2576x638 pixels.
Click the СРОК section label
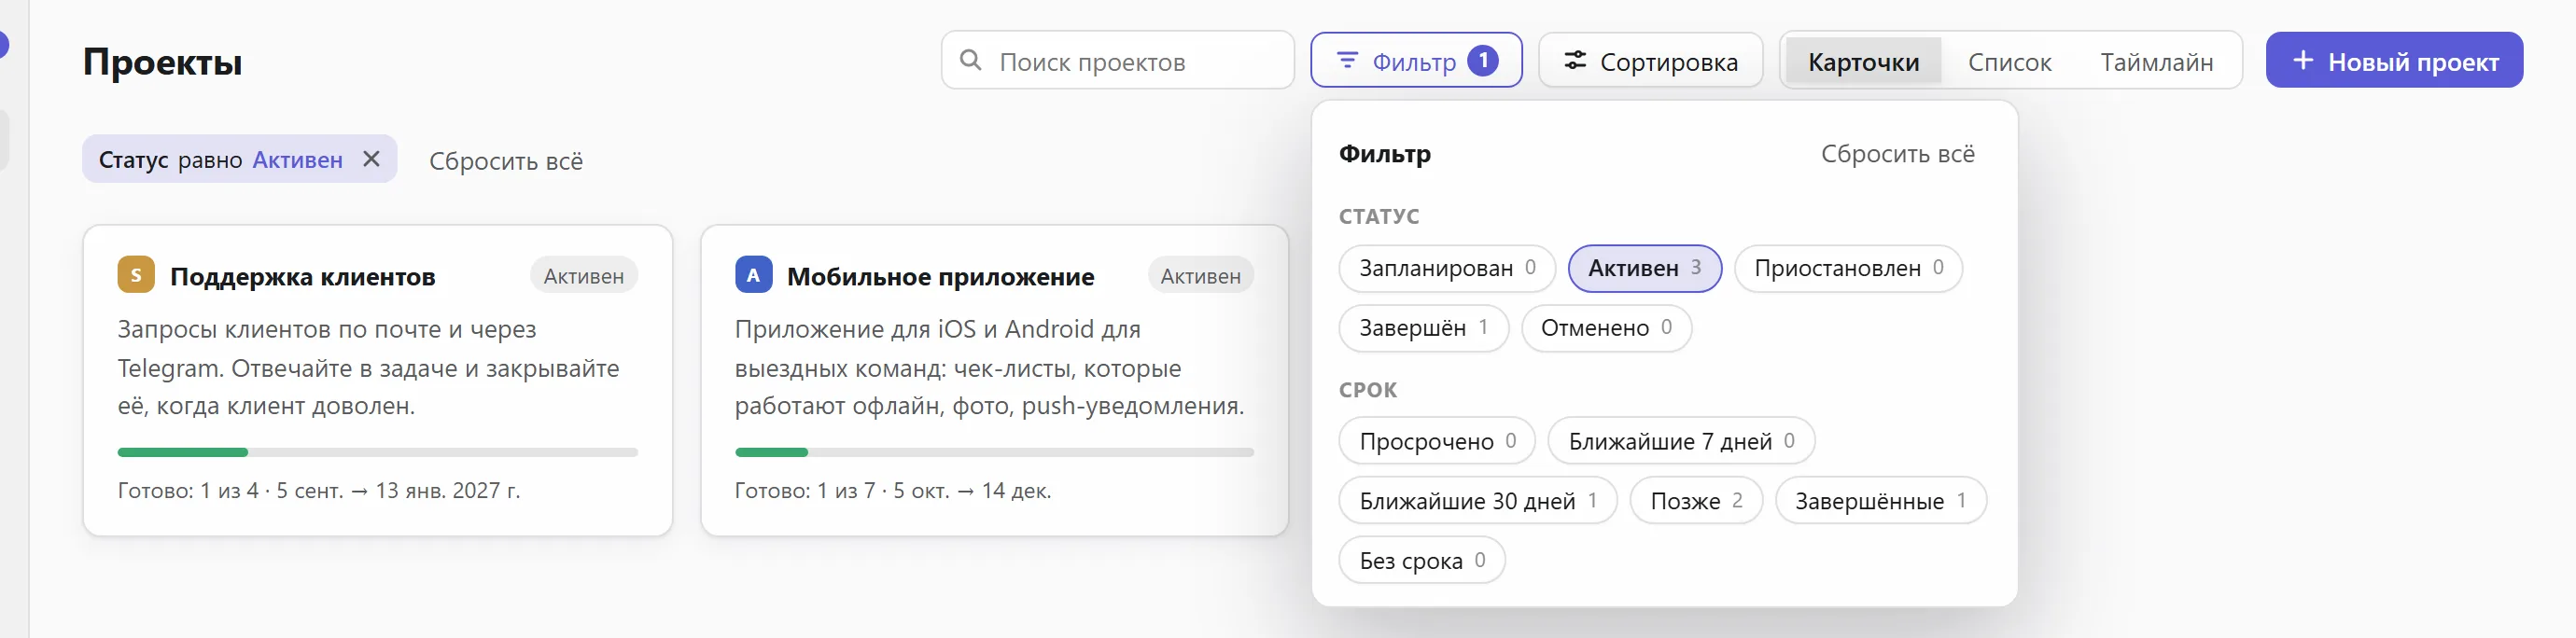(1368, 390)
